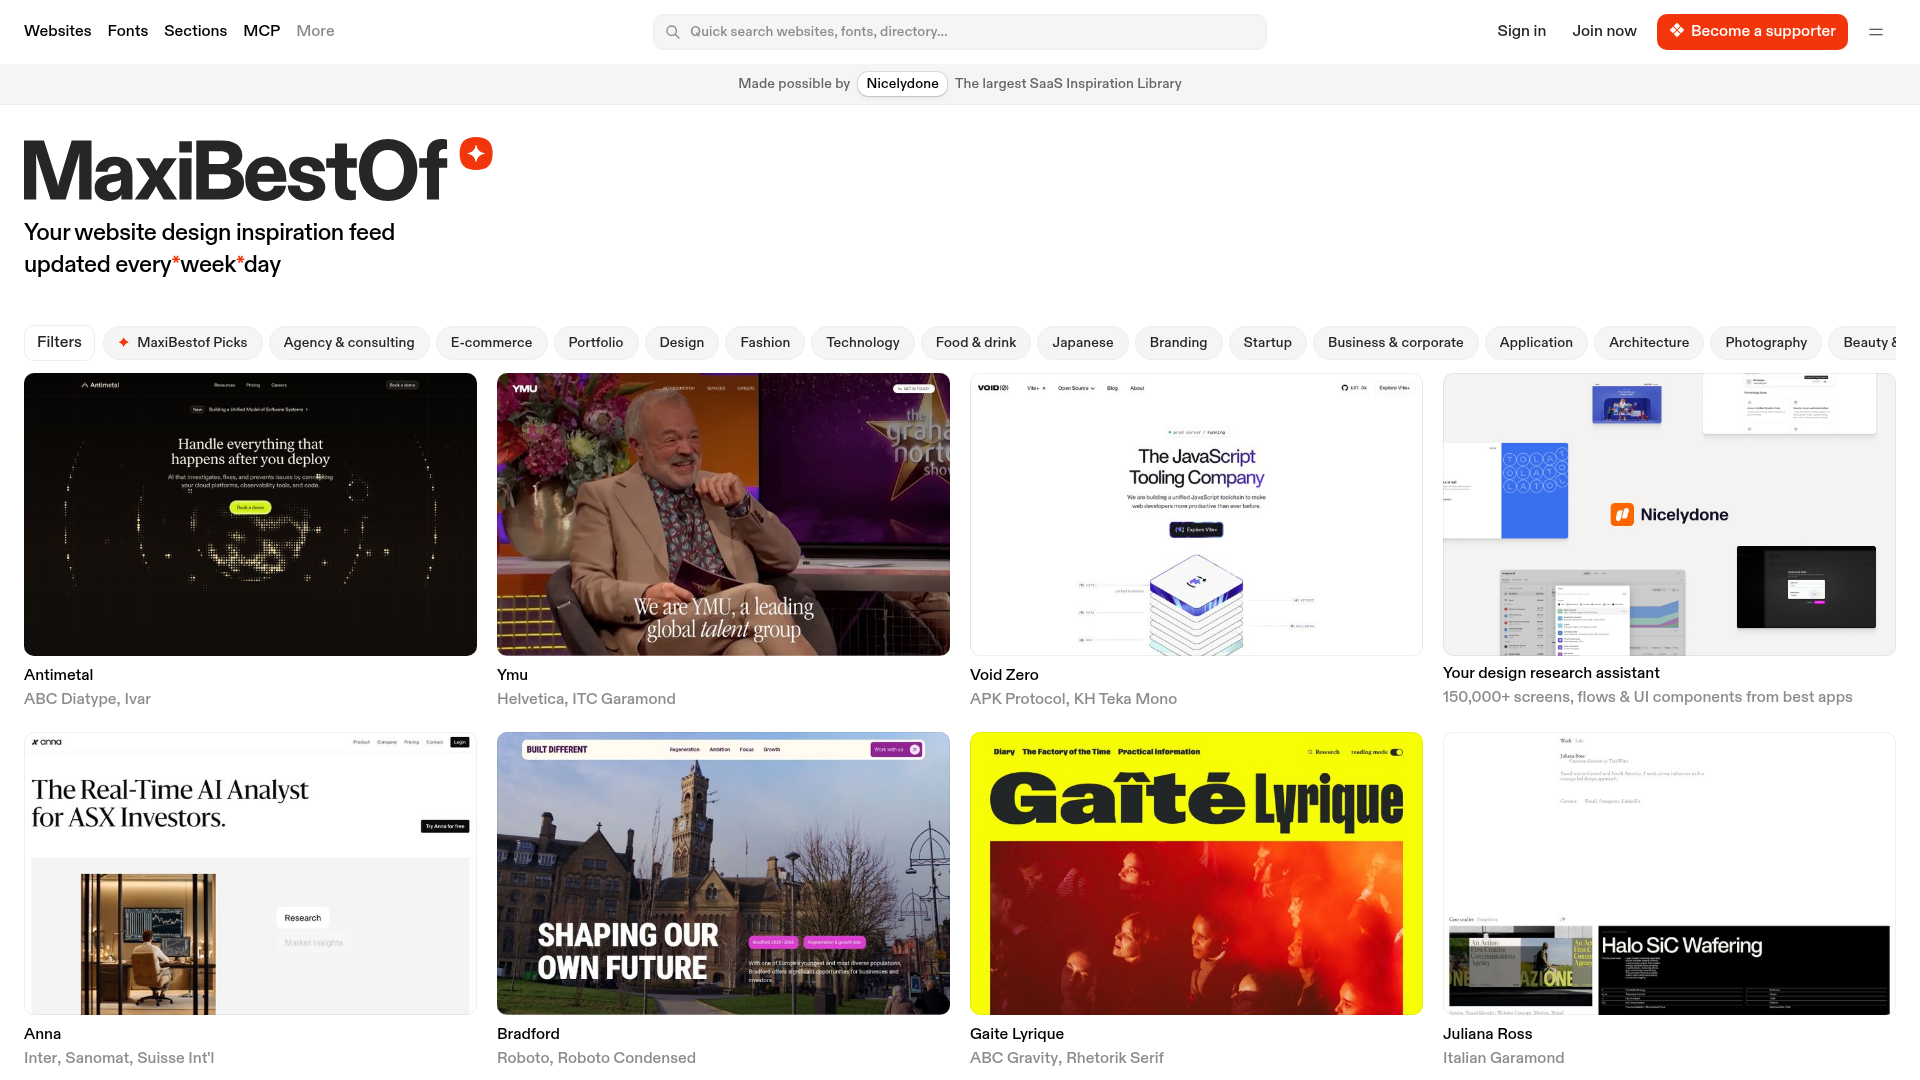Click Your design research assistant title
The image size is (1920, 1080).
coord(1551,673)
